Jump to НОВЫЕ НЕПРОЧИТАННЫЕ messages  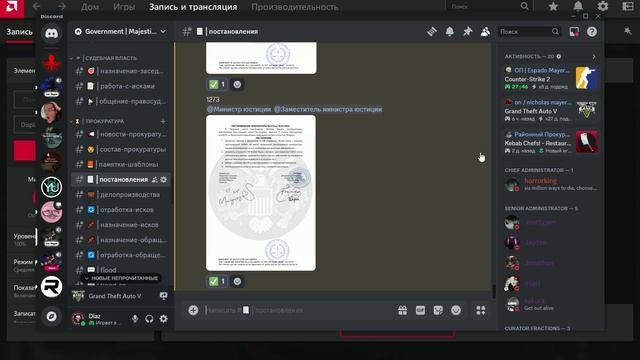pos(122,278)
